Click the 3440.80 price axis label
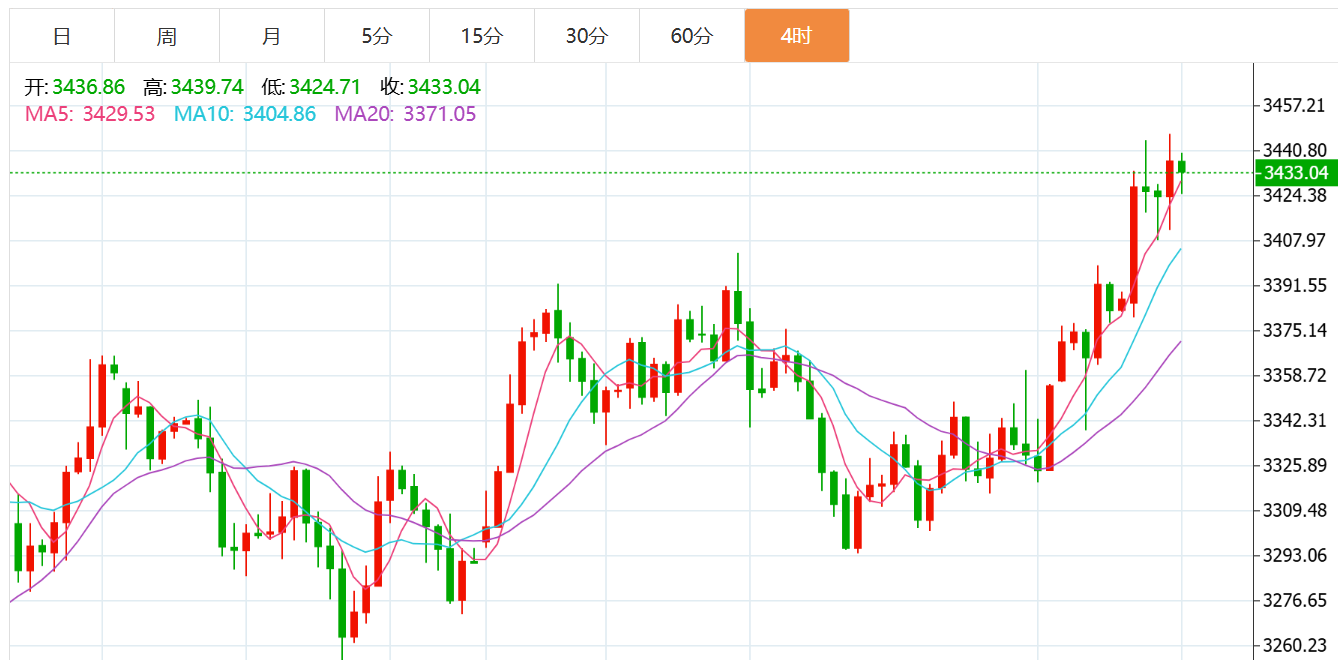The width and height of the screenshot is (1338, 660). pyautogui.click(x=1295, y=150)
